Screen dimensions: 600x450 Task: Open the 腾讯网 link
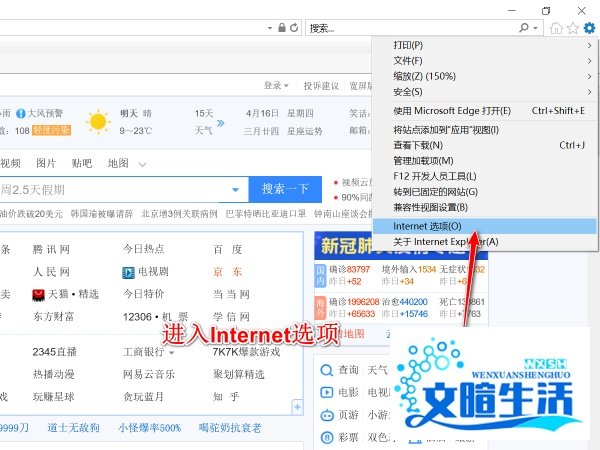point(51,250)
